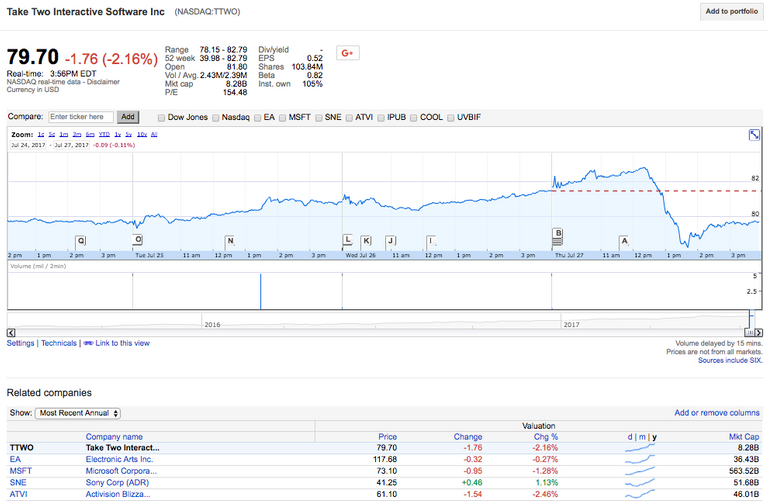Enable Dow Jones comparison checkbox
The image size is (768, 501).
pyautogui.click(x=161, y=118)
